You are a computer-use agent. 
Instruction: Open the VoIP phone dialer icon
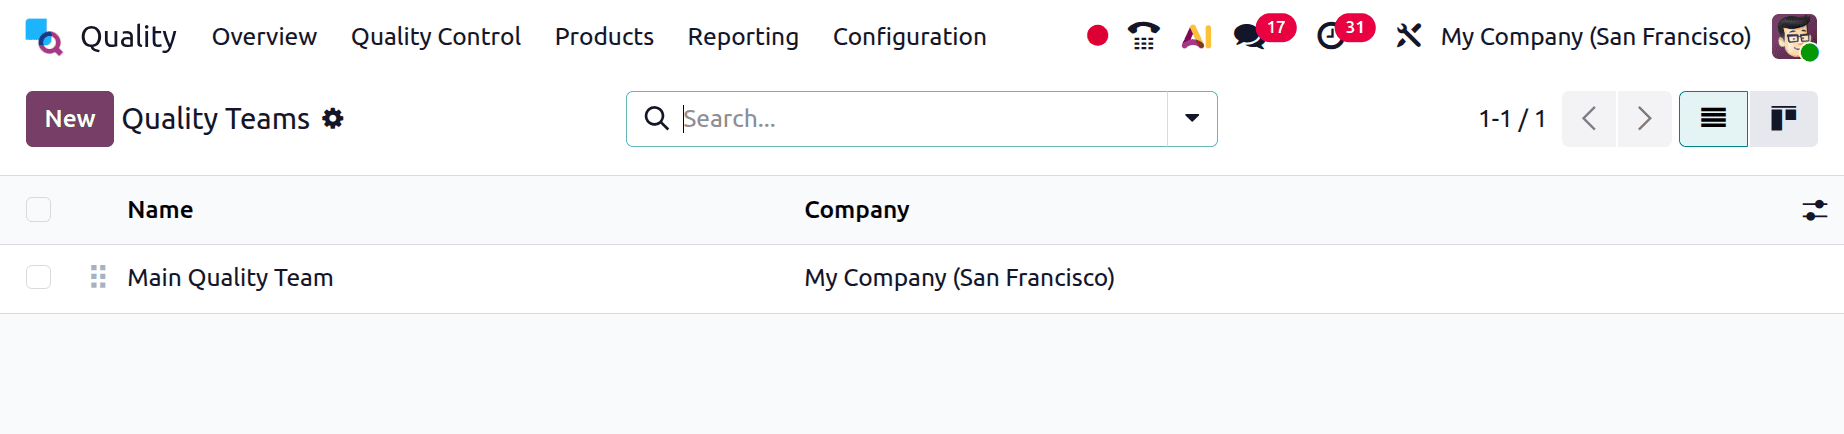point(1143,36)
